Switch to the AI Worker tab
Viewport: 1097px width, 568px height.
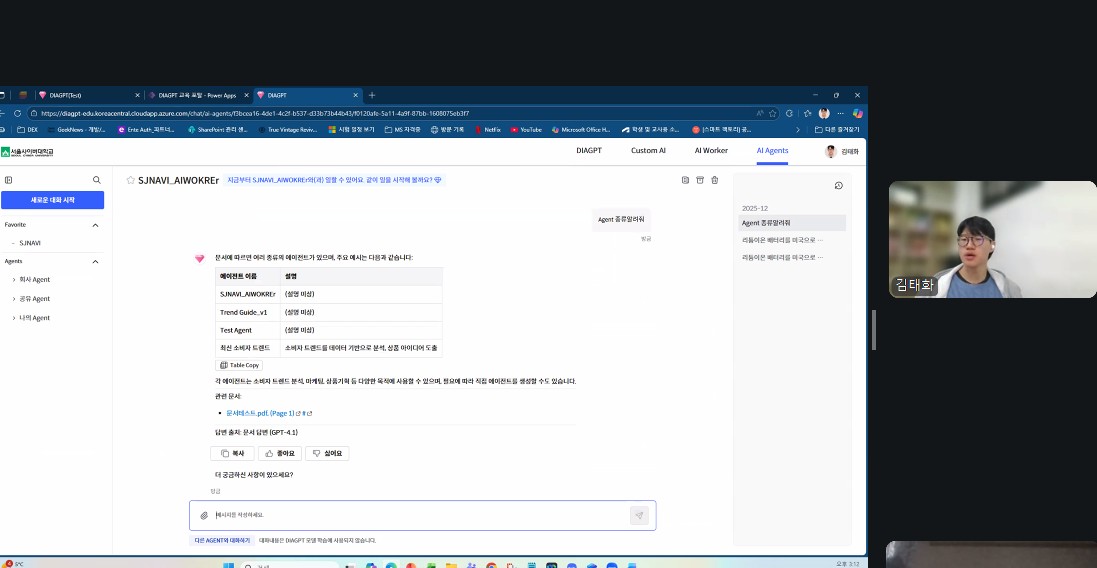pyautogui.click(x=711, y=150)
